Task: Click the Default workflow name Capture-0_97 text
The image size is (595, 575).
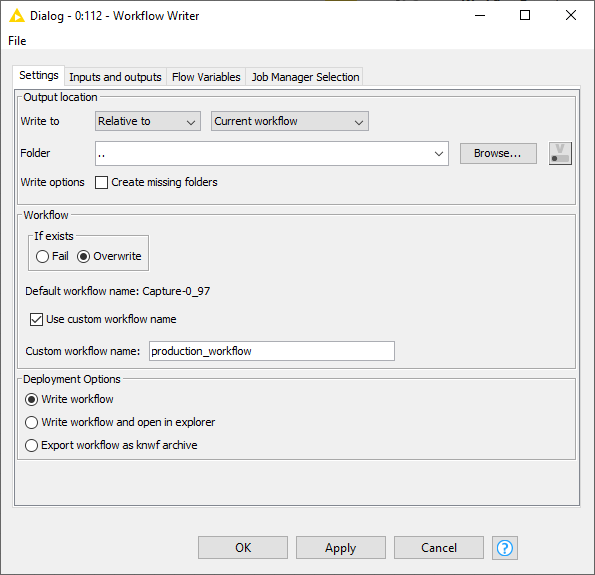Action: pos(118,291)
